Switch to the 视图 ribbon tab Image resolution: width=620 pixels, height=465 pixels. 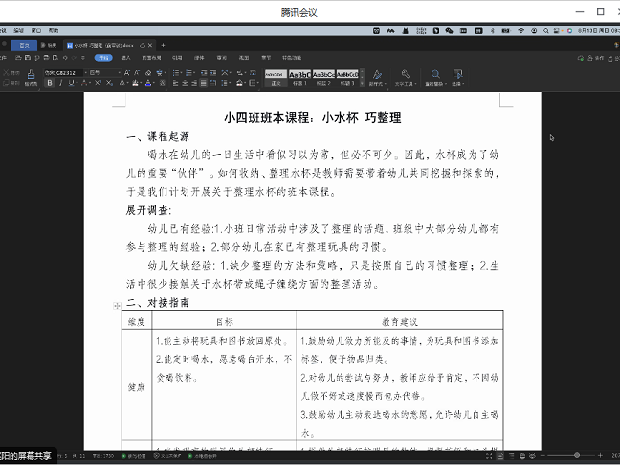(244, 58)
